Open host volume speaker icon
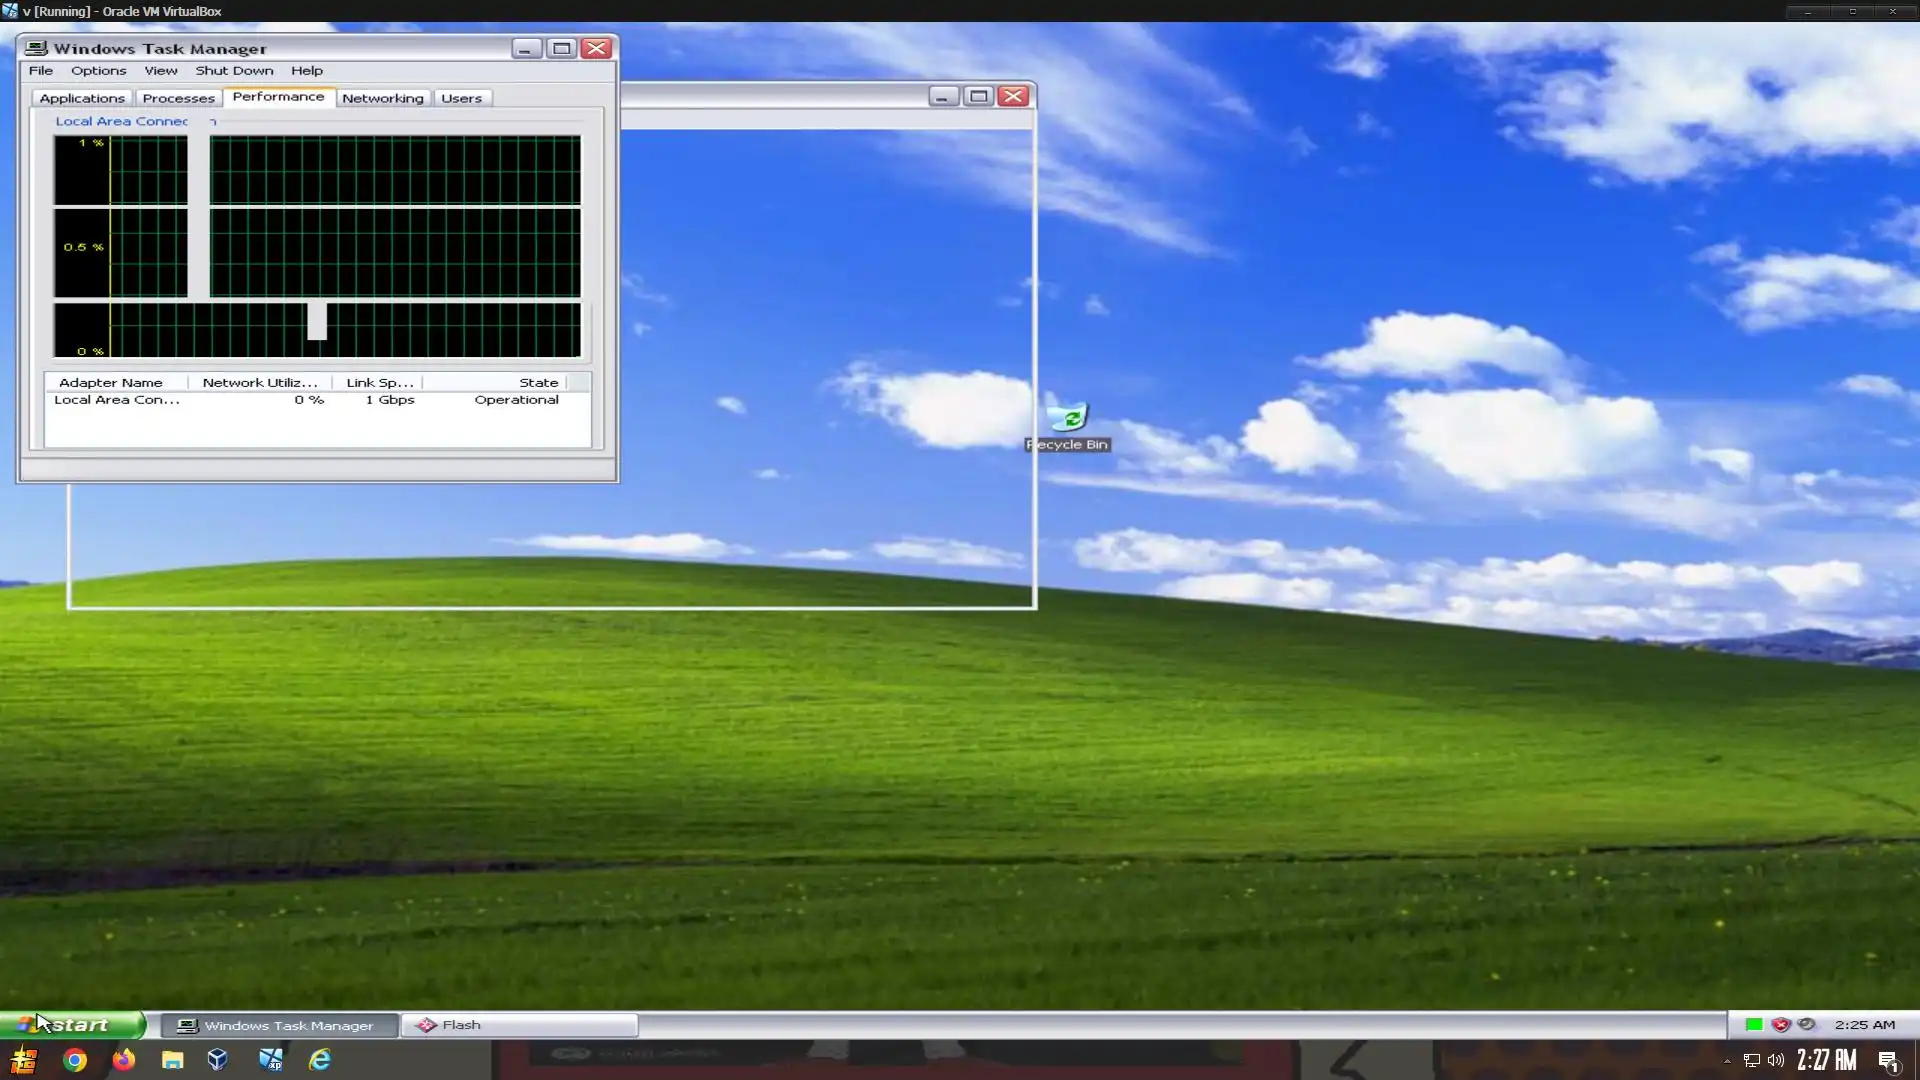Screen dimensions: 1920x1080 [1776, 1060]
